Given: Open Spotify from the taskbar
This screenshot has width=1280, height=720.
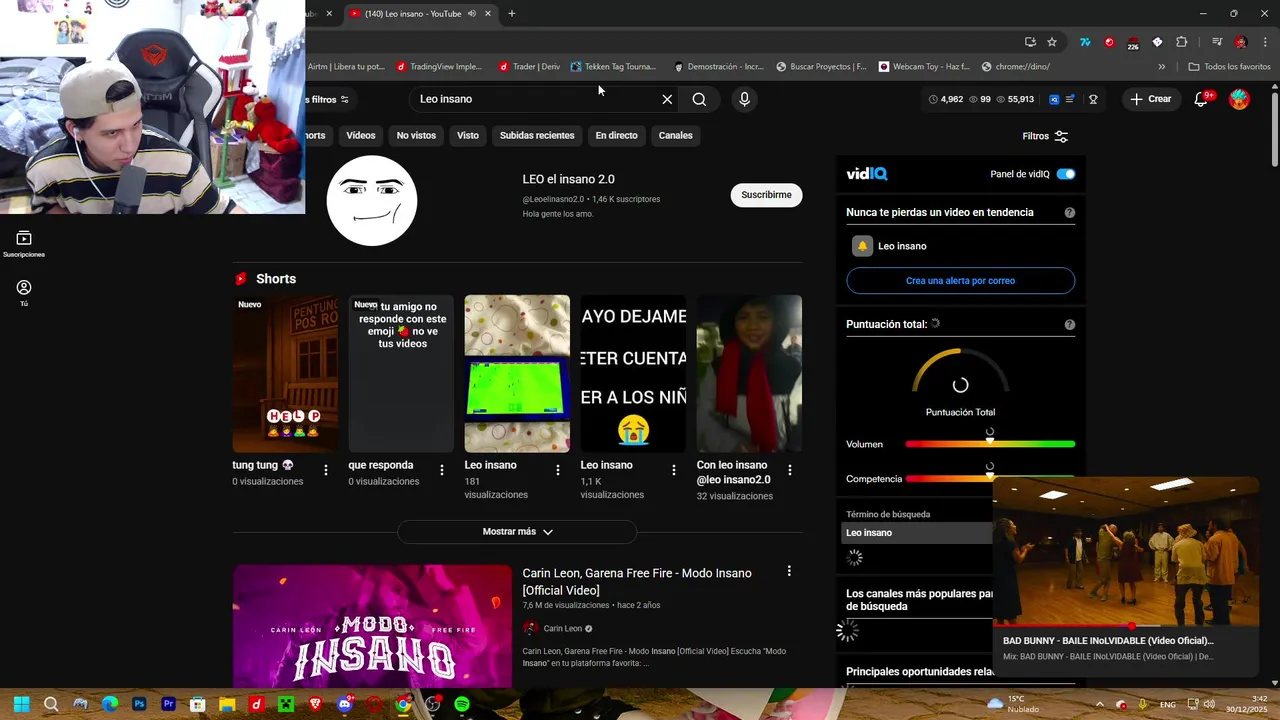Looking at the screenshot, I should (x=462, y=704).
